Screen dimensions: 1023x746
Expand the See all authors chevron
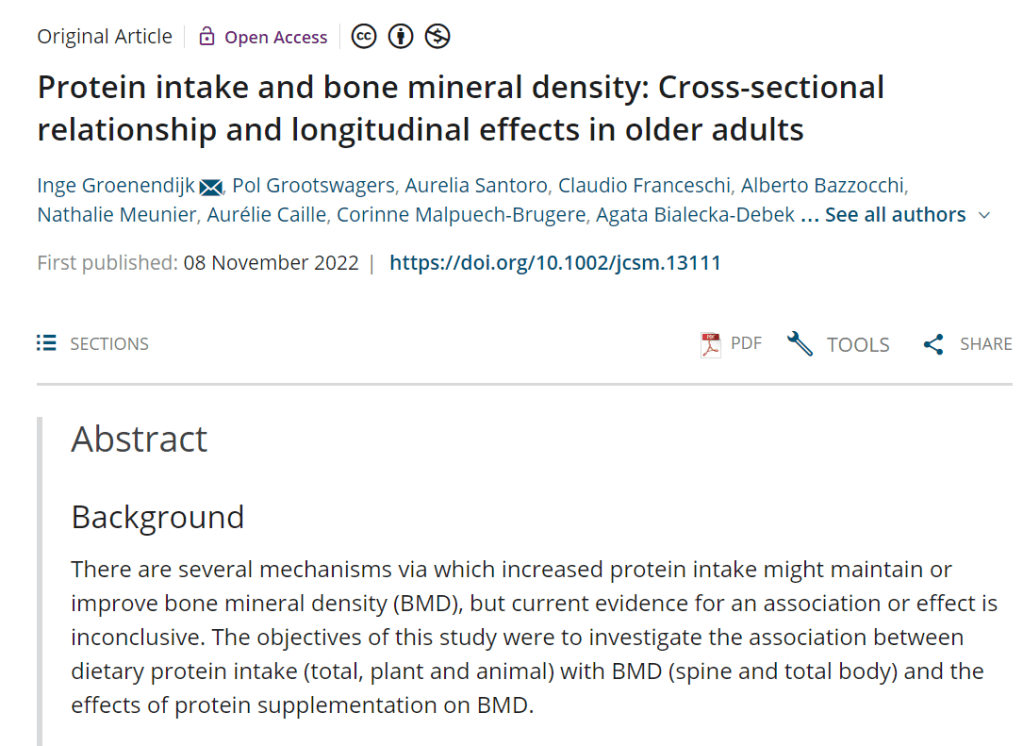tap(984, 215)
